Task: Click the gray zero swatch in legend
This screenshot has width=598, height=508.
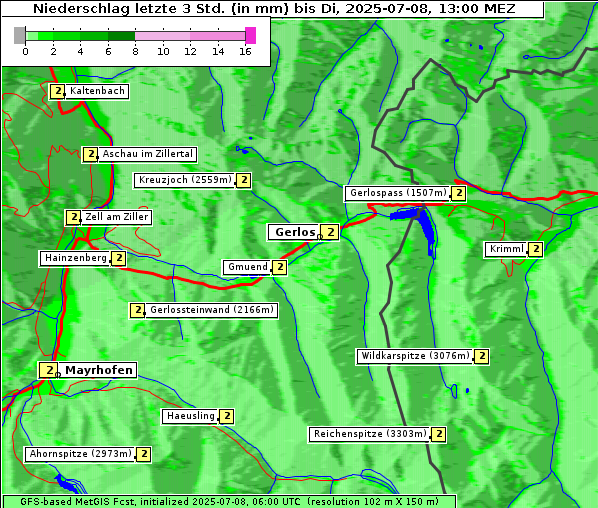Action: (x=19, y=35)
